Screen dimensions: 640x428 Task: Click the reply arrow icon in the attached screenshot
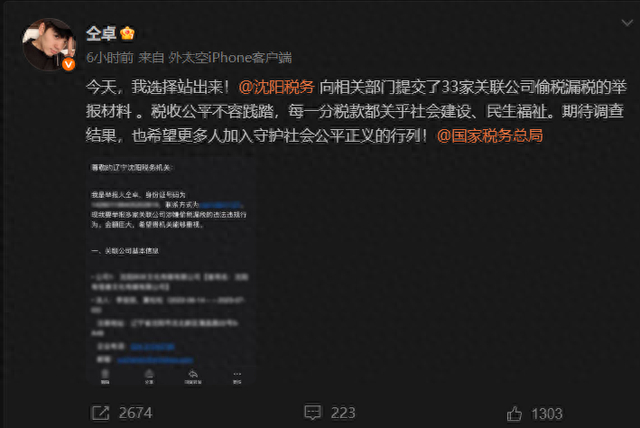(x=193, y=376)
